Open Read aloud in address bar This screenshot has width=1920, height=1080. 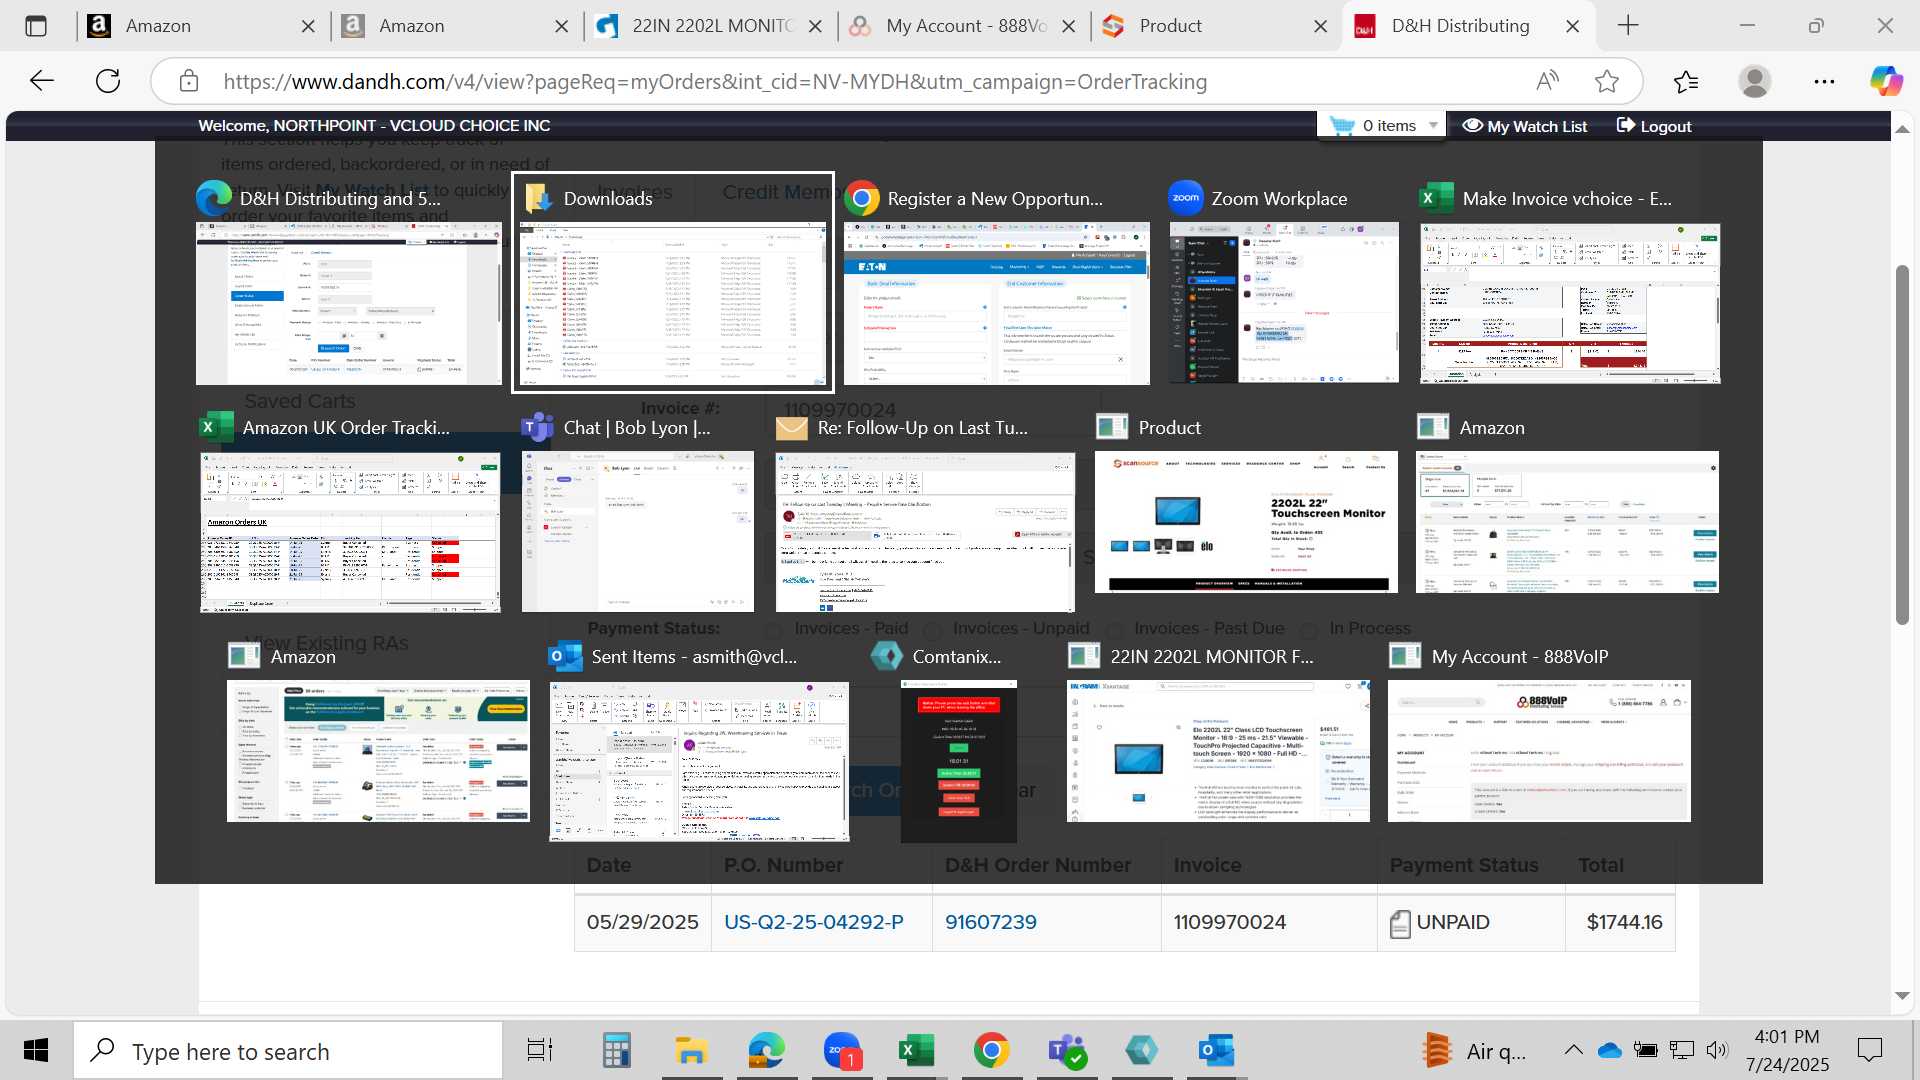pyautogui.click(x=1547, y=81)
